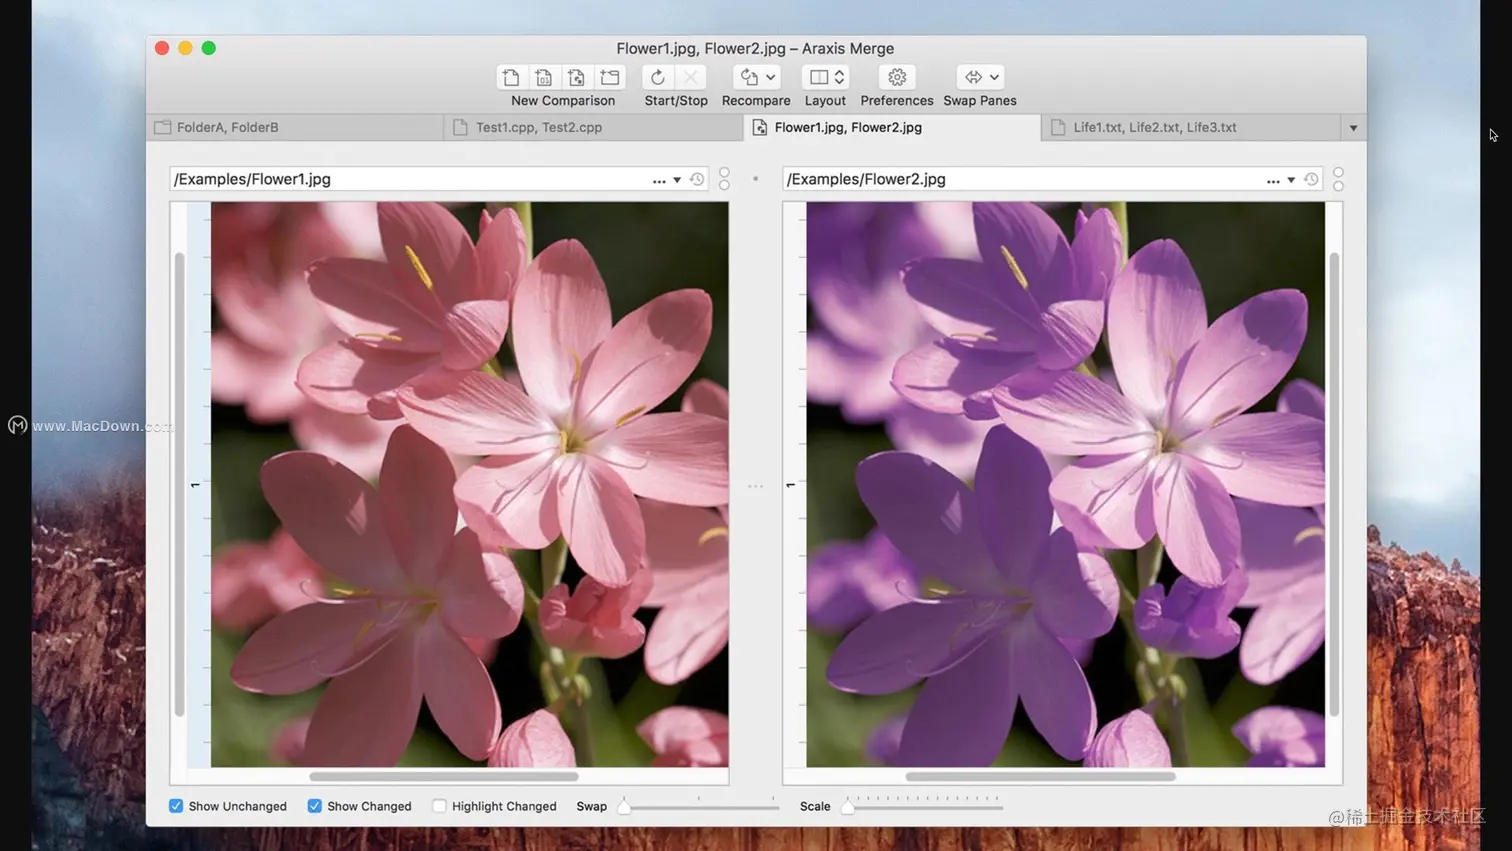The width and height of the screenshot is (1512, 851).
Task: Select the Flower1.jpg, Flower2.jpg tab
Action: [892, 127]
